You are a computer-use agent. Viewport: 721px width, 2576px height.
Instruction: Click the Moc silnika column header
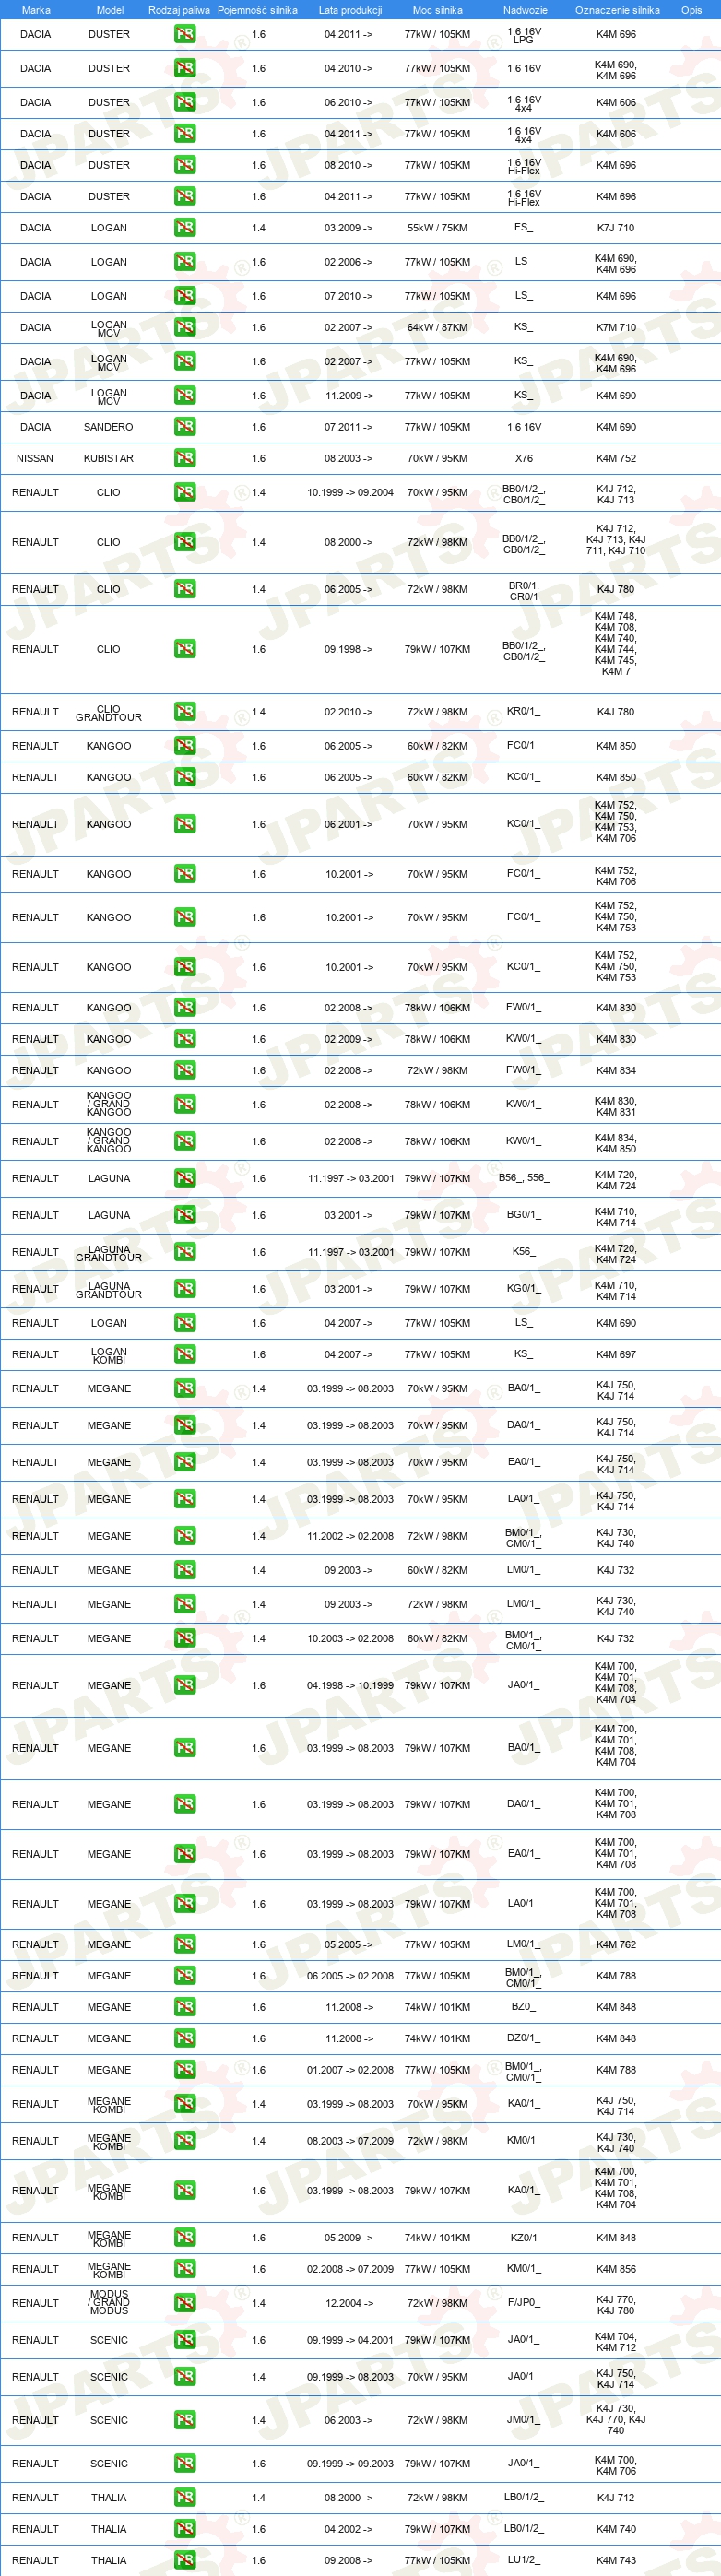click(437, 10)
